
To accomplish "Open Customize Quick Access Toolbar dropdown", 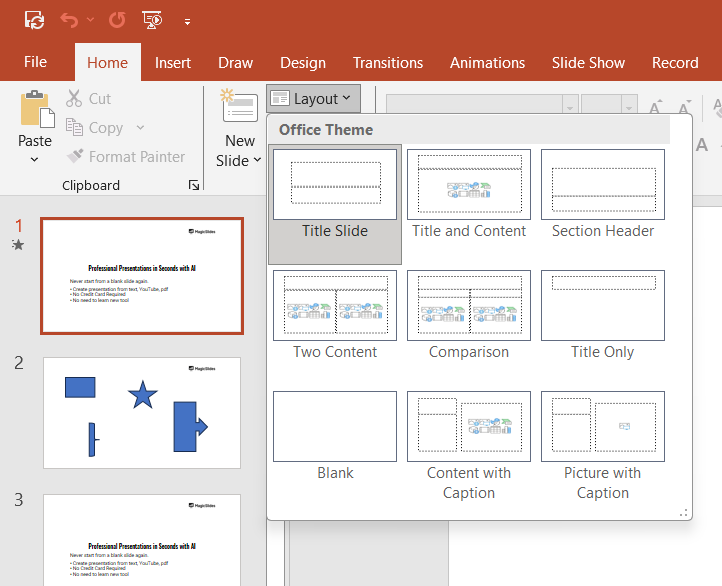I will click(188, 21).
